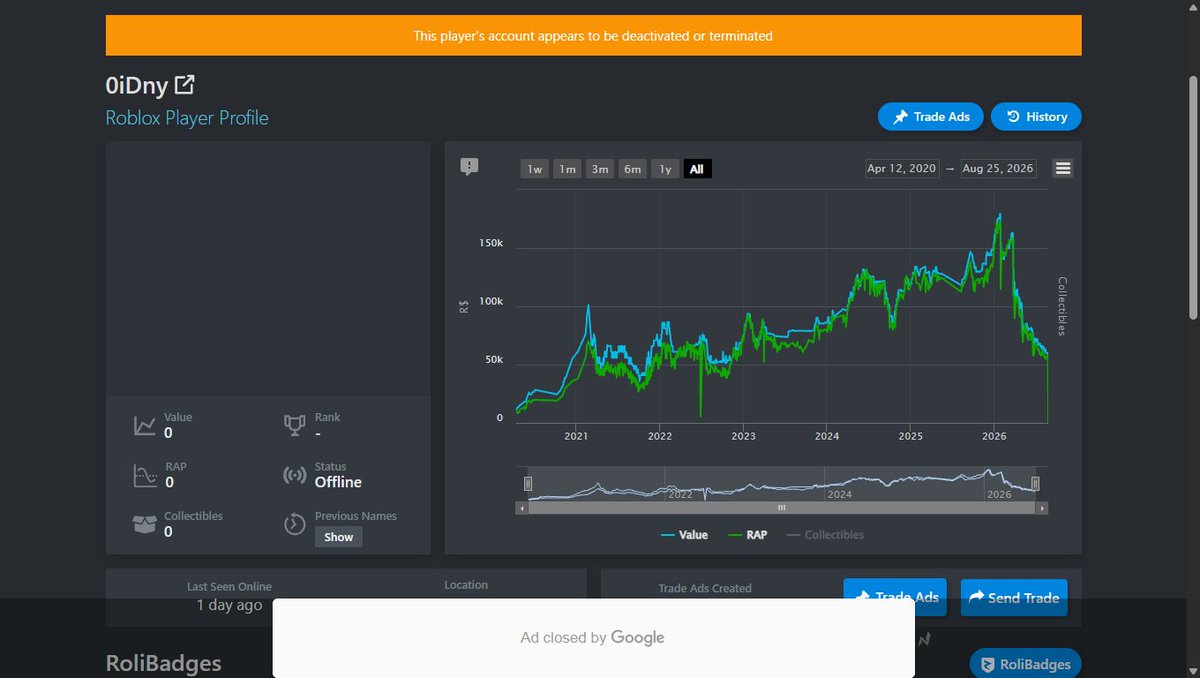
Task: Click the 150k y-axis label
Action: click(x=492, y=243)
